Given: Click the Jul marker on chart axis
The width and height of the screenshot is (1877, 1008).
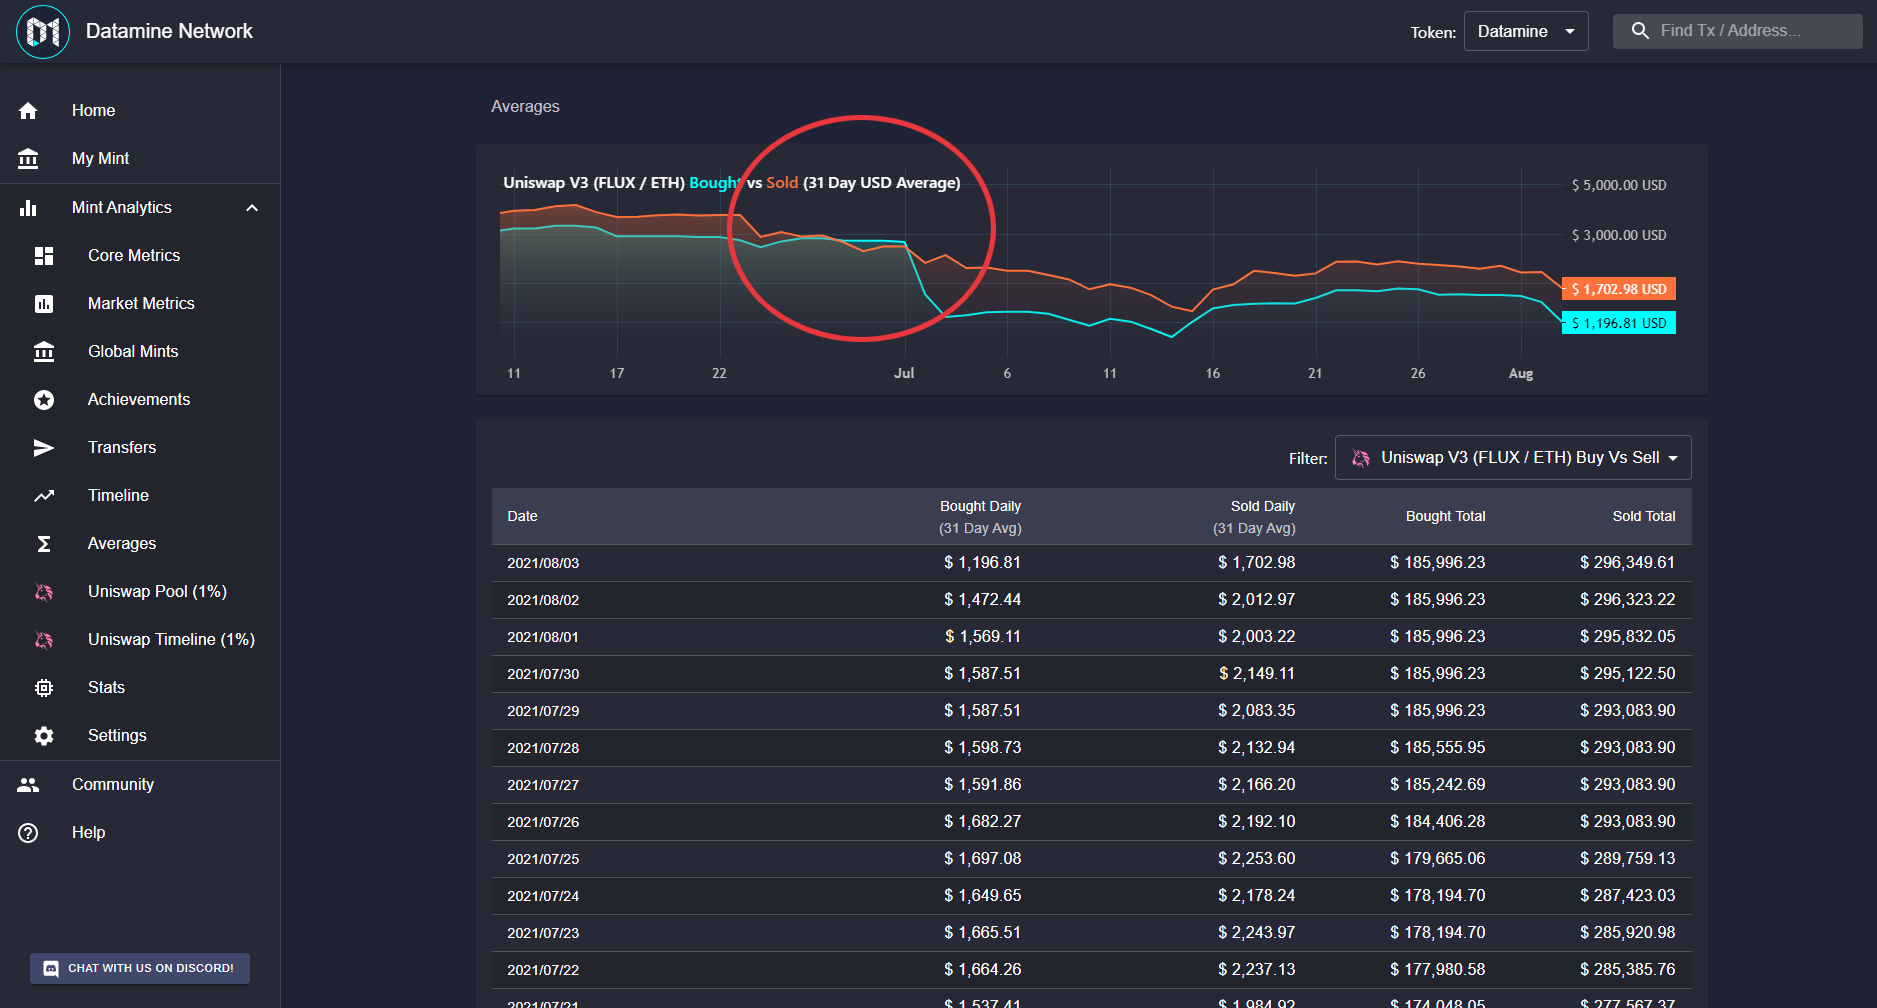Looking at the screenshot, I should [x=904, y=373].
